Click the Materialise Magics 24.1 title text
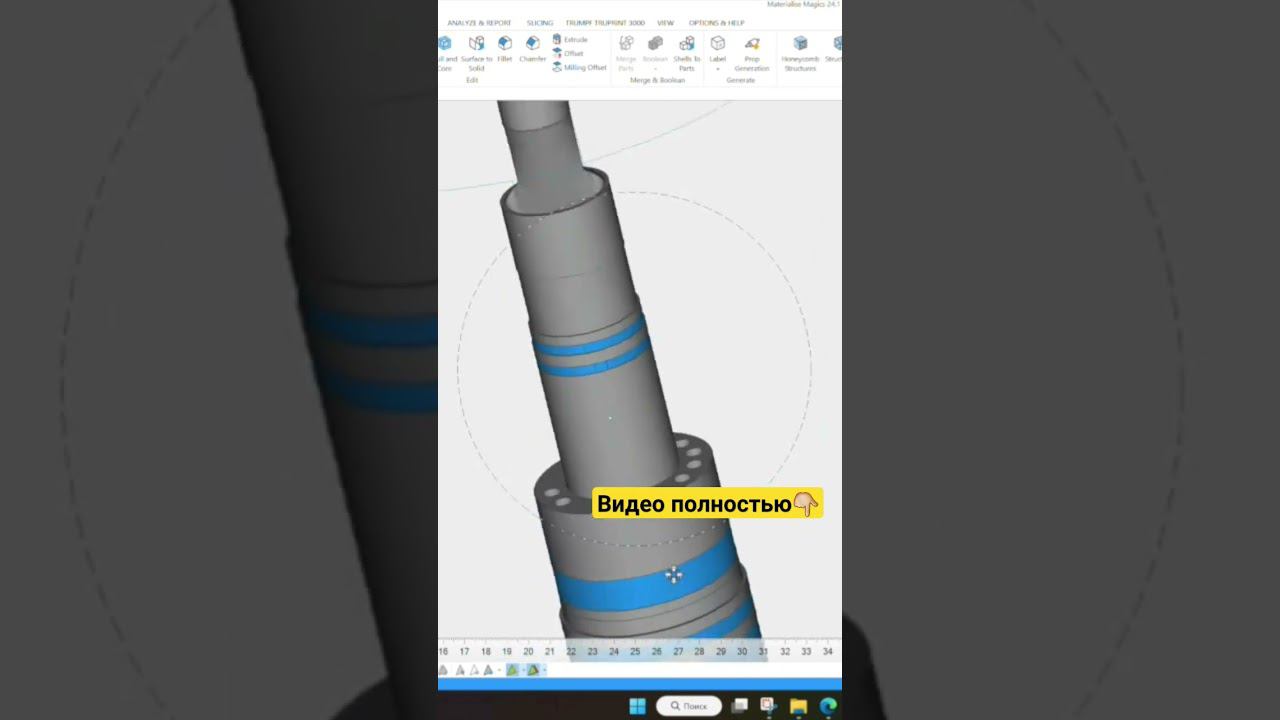The image size is (1280, 720). [803, 4]
